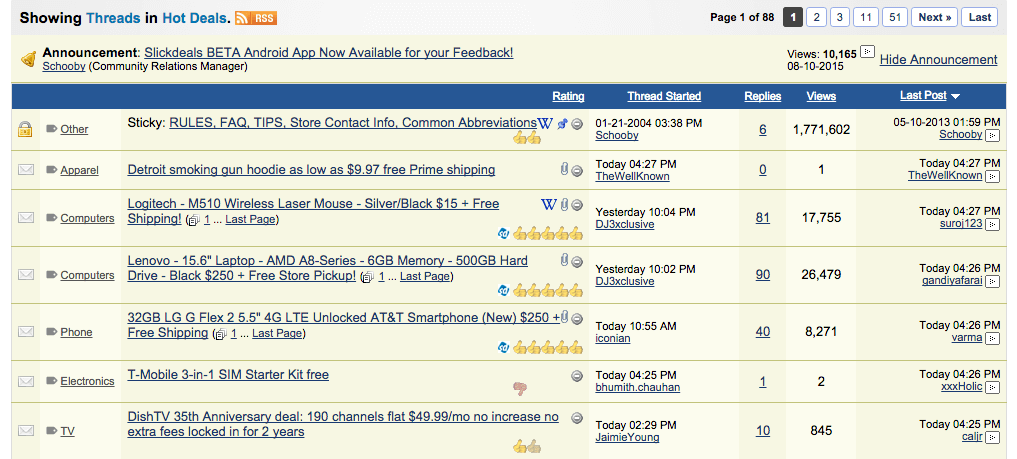Viewport: 1017px width, 459px height.
Task: Hide Announcement link
Action: coord(939,60)
